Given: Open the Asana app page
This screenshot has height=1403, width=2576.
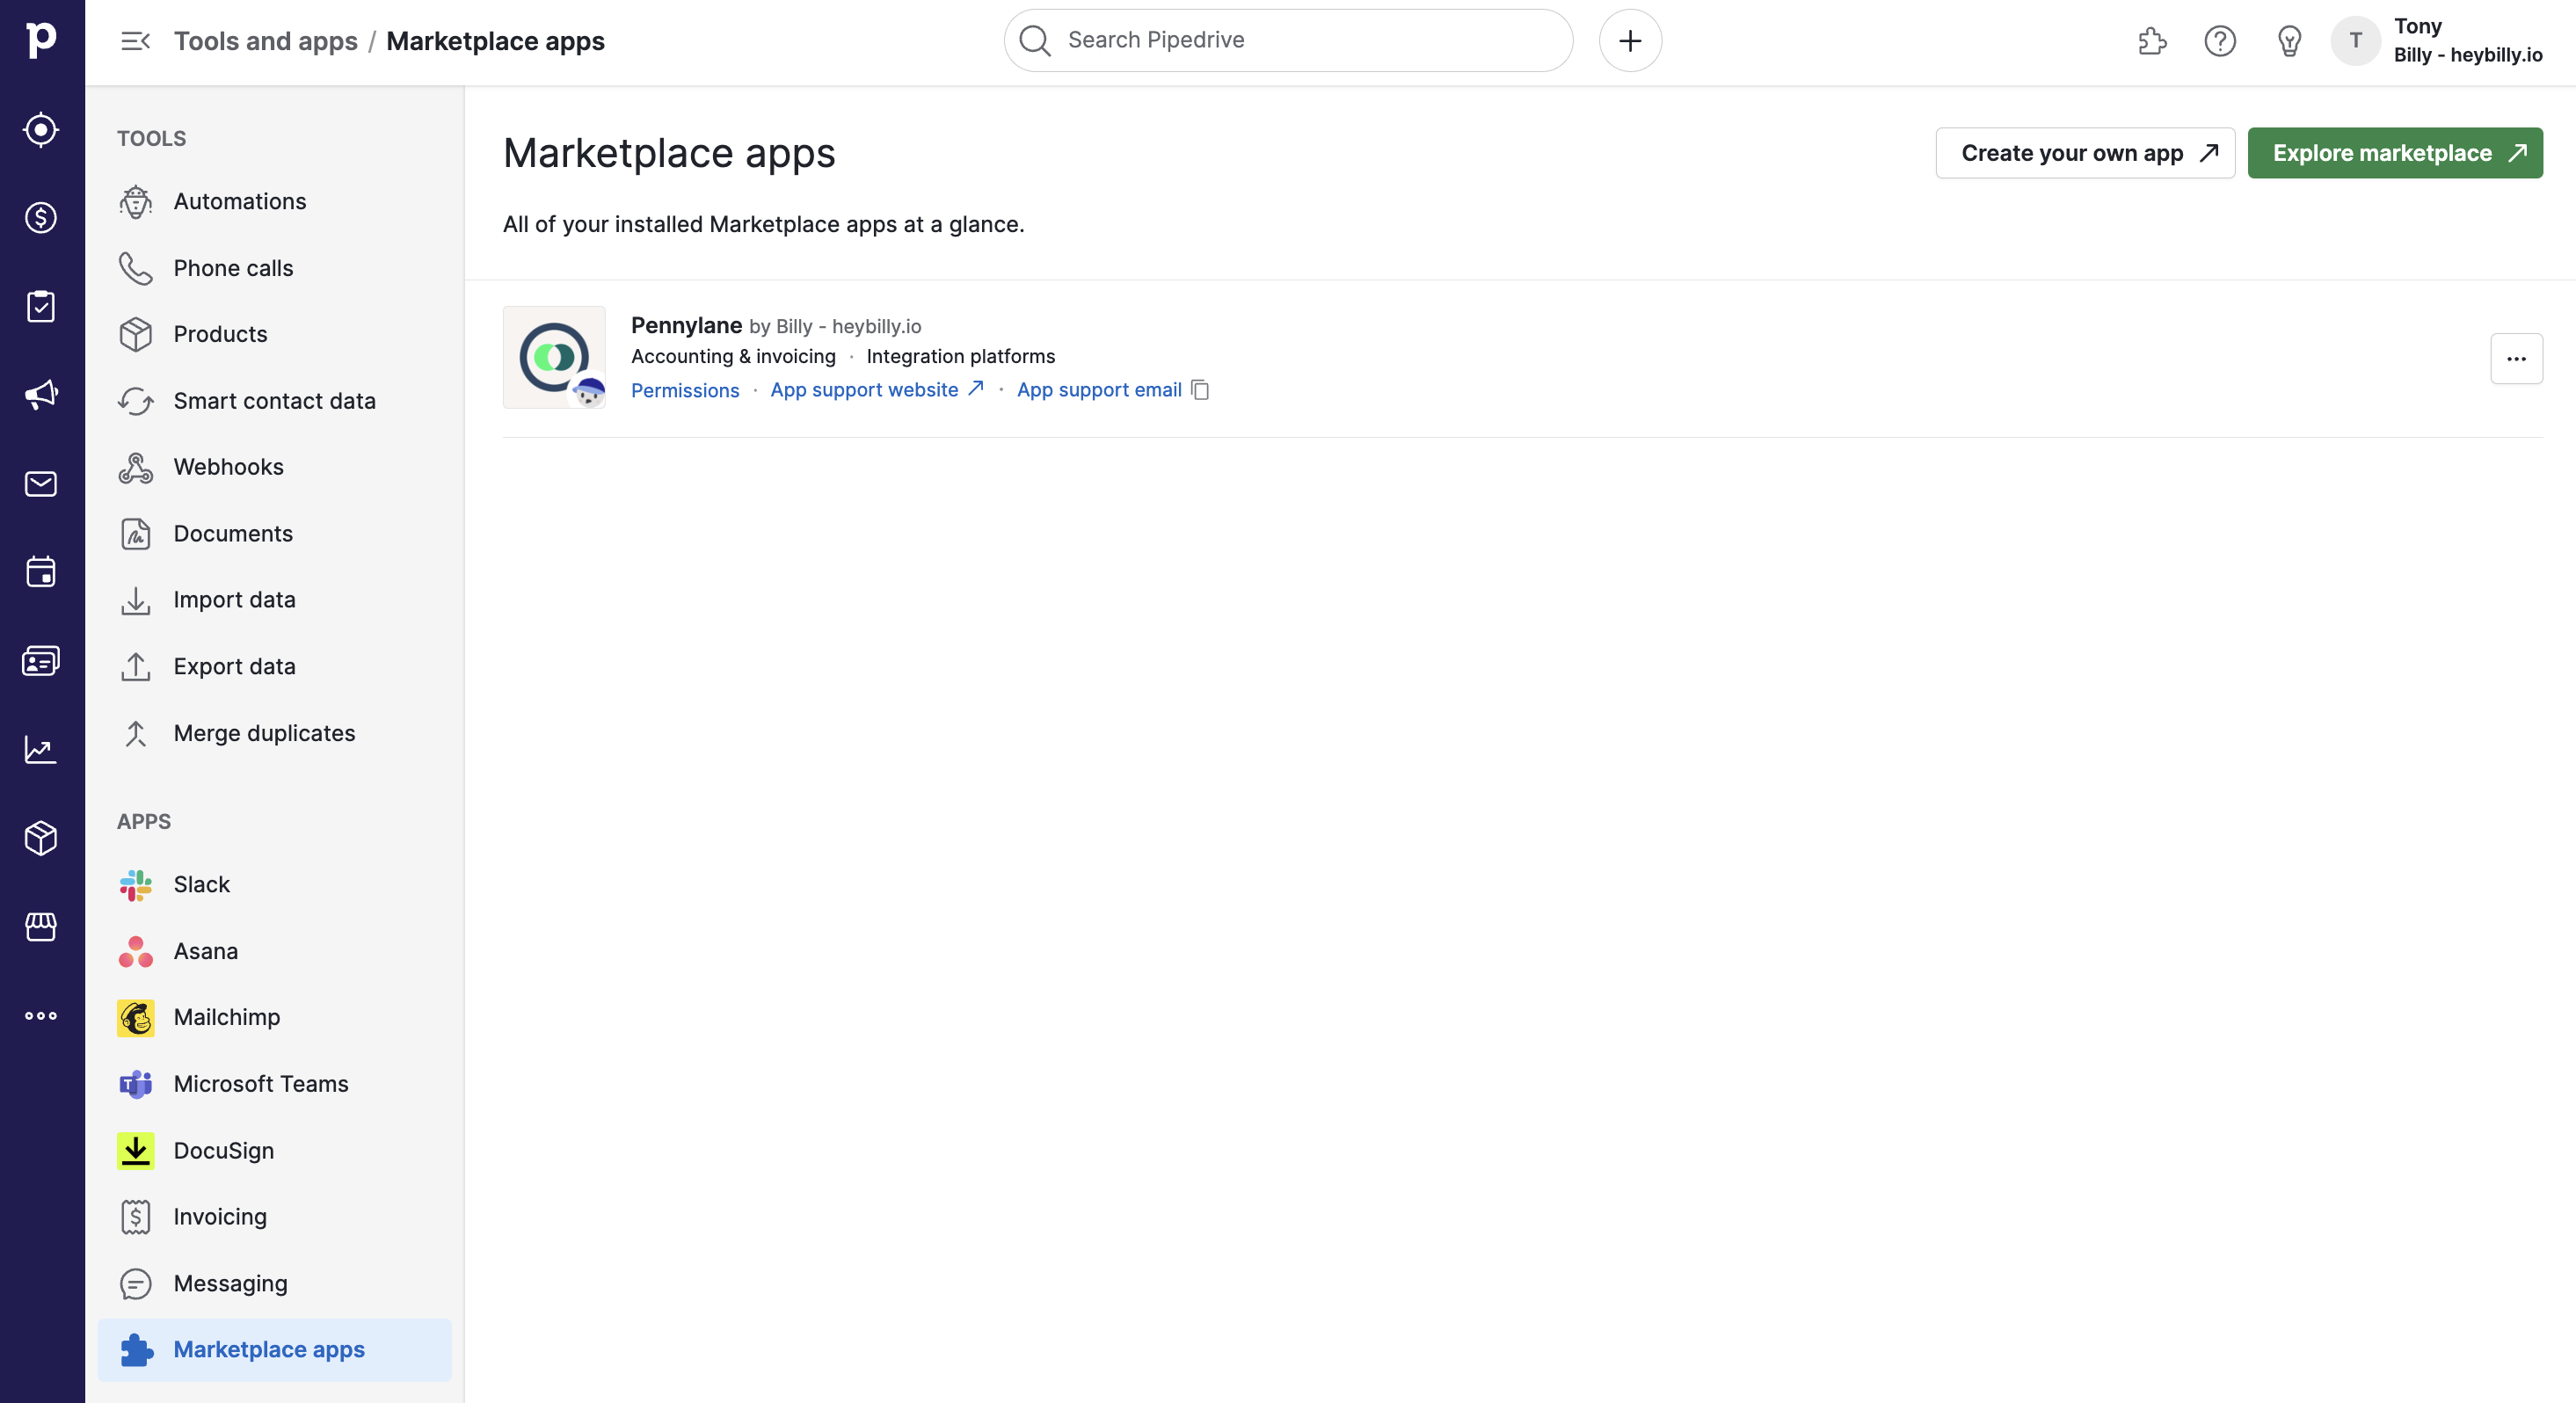Looking at the screenshot, I should 274,951.
